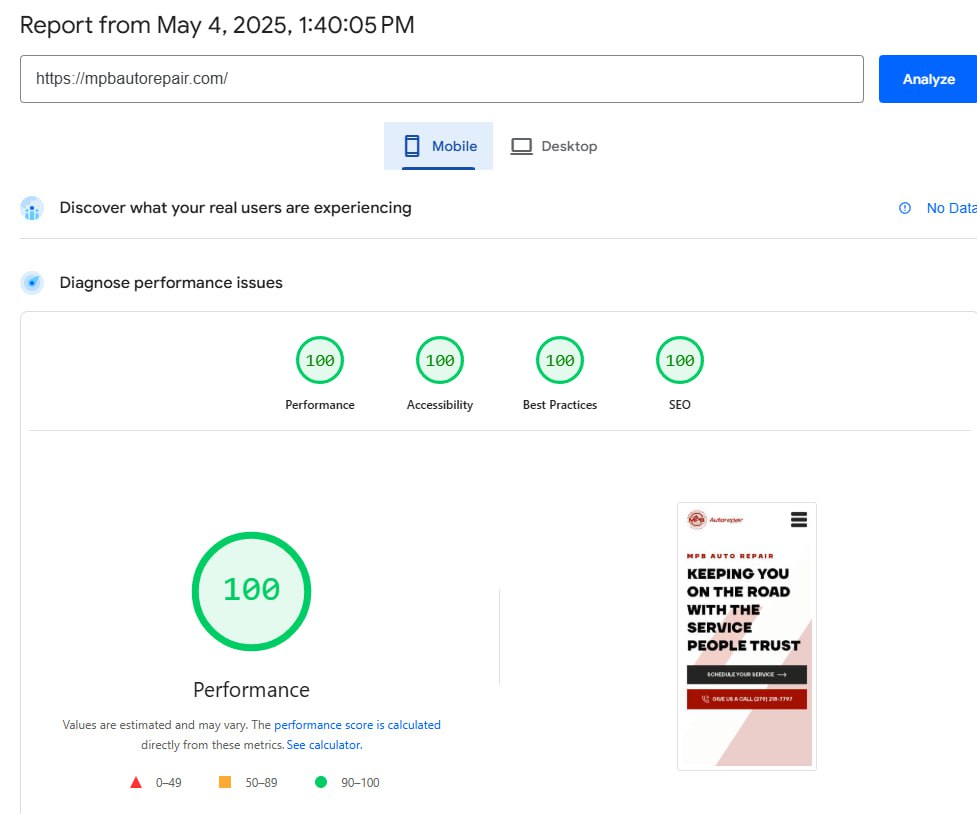This screenshot has height=814, width=977.
Task: Click the mobile phone icon
Action: click(x=412, y=146)
